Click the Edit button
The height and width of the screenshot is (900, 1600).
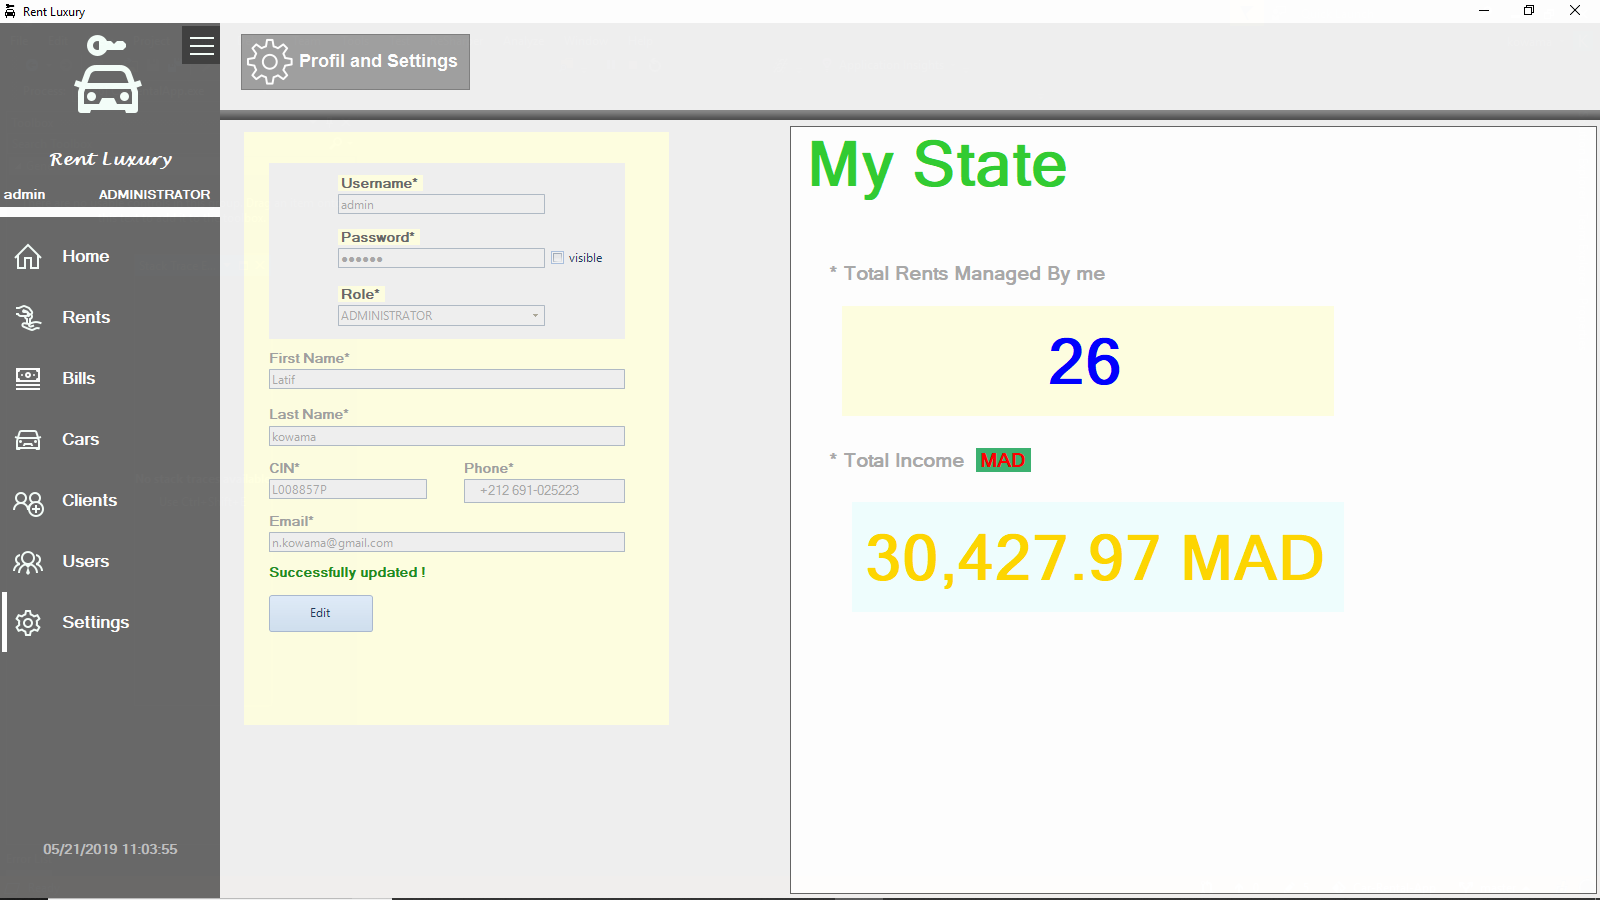point(321,614)
